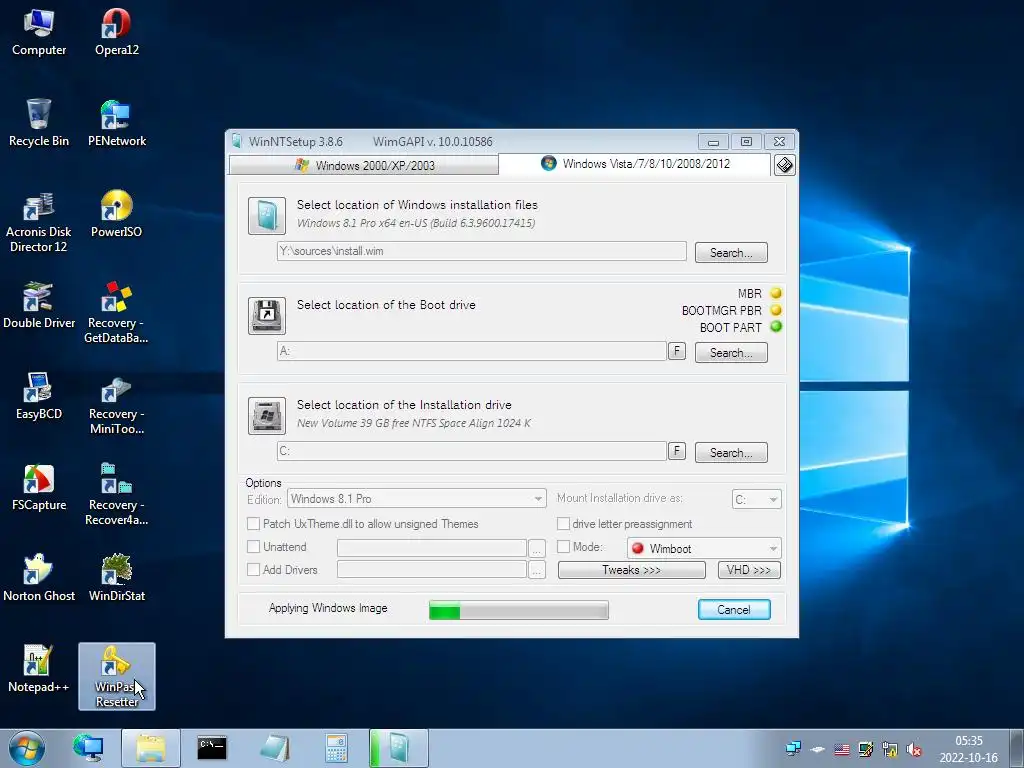Viewport: 1024px width, 768px height.
Task: Cancel applying the Windows image
Action: click(734, 609)
